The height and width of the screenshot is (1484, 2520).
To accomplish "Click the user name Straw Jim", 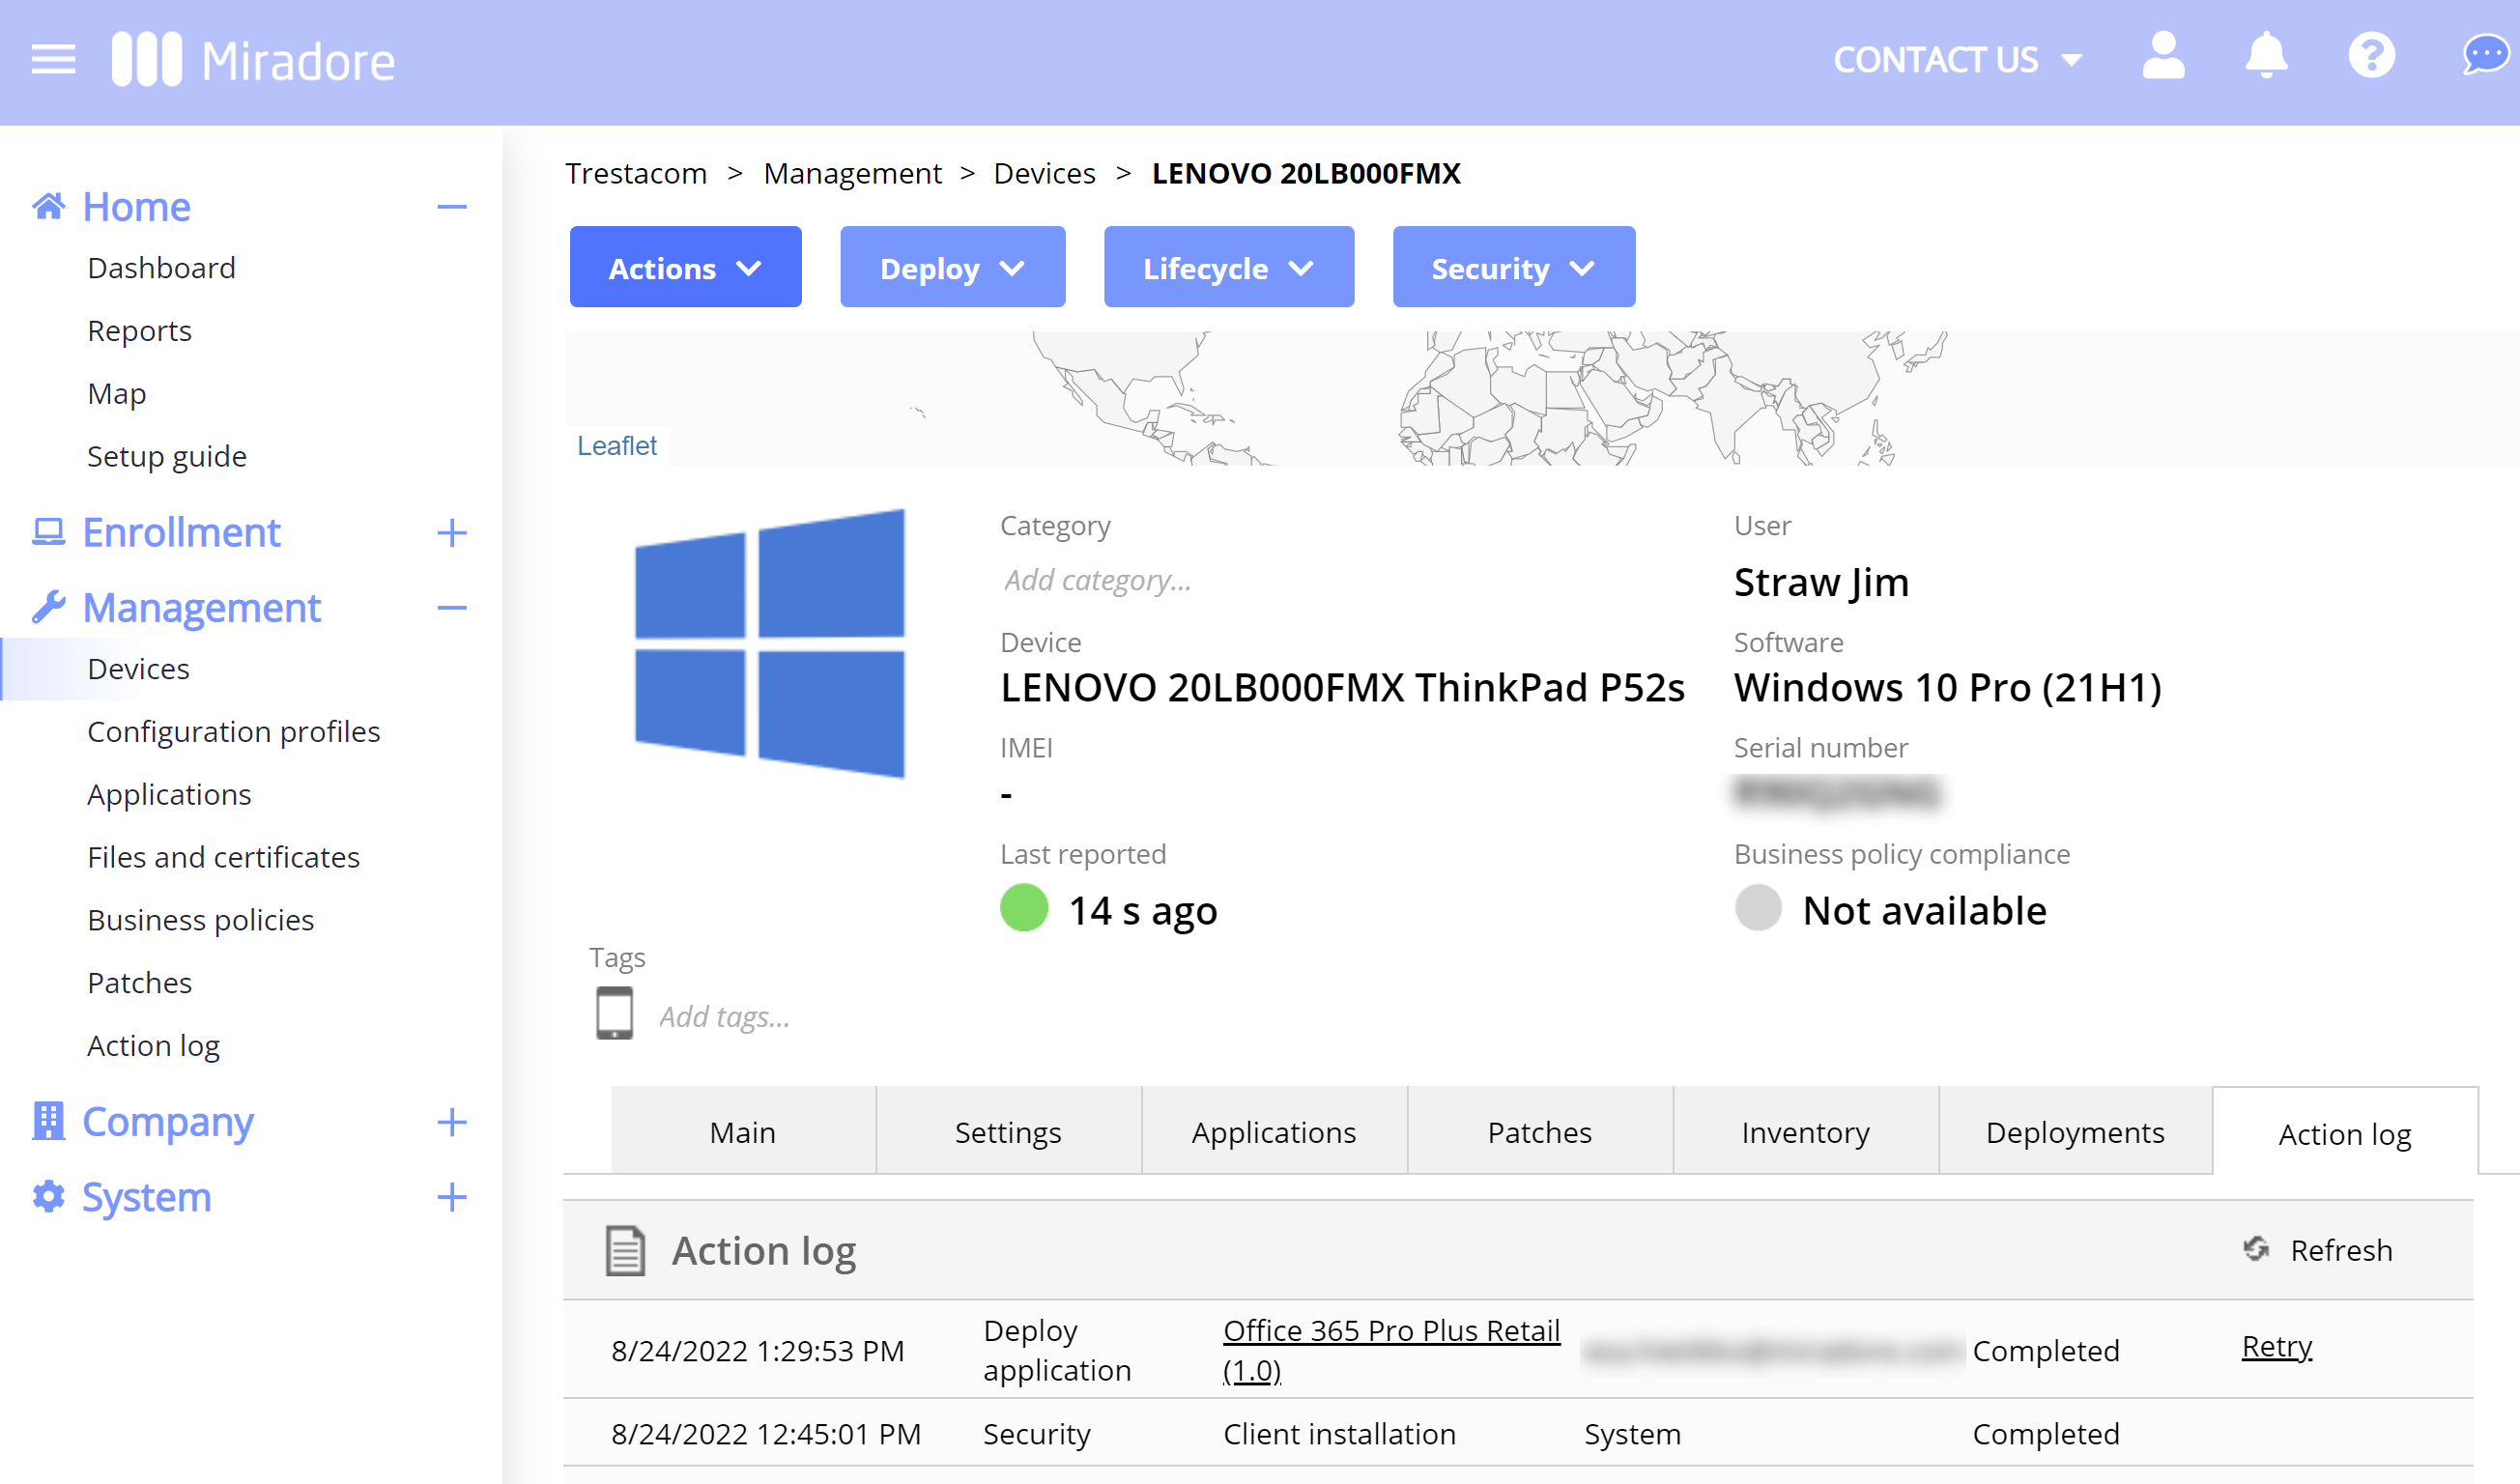I will pyautogui.click(x=1821, y=582).
